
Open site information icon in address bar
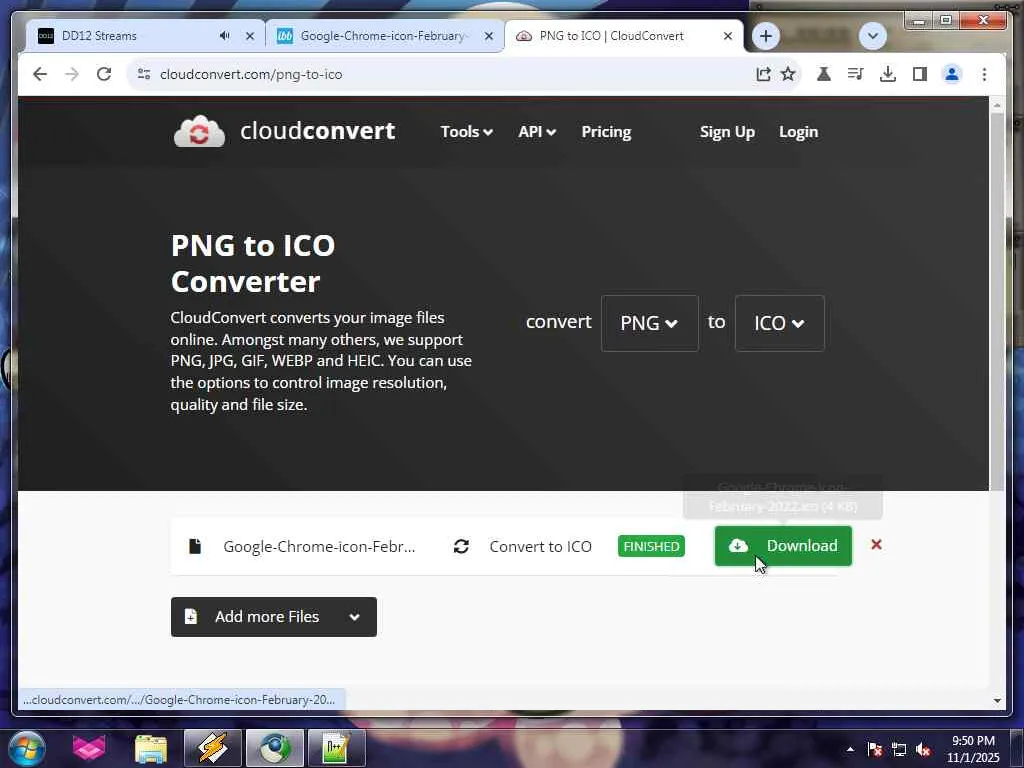(144, 74)
